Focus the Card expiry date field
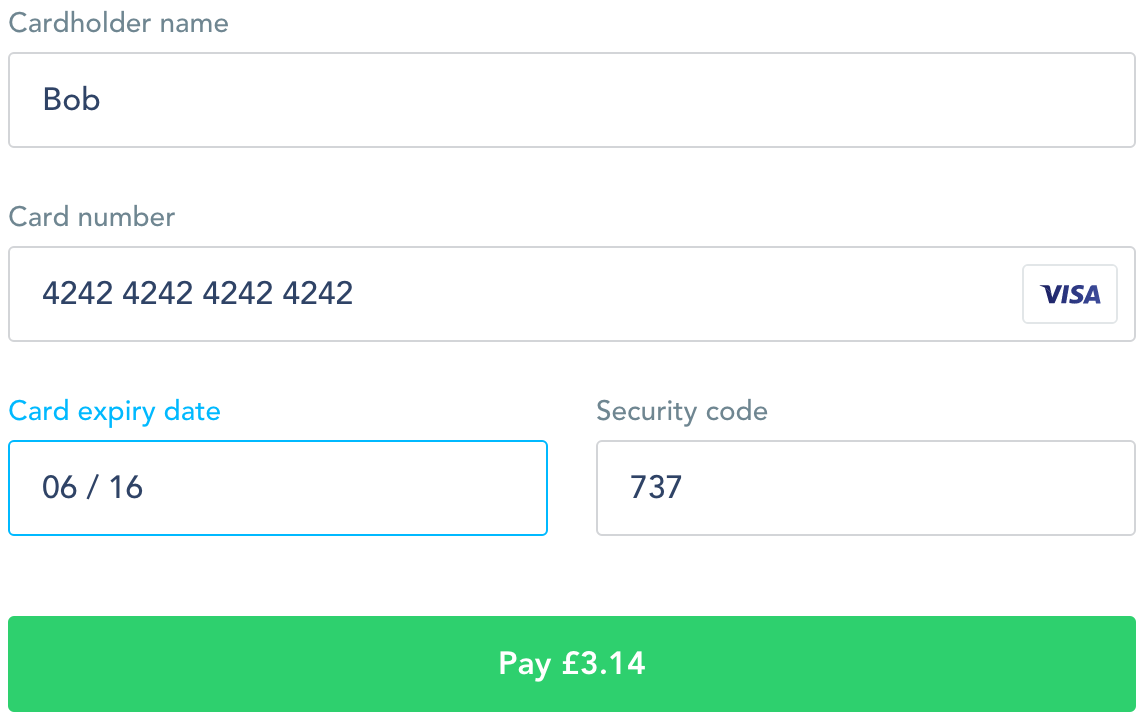This screenshot has height=726, width=1148. pyautogui.click(x=277, y=487)
